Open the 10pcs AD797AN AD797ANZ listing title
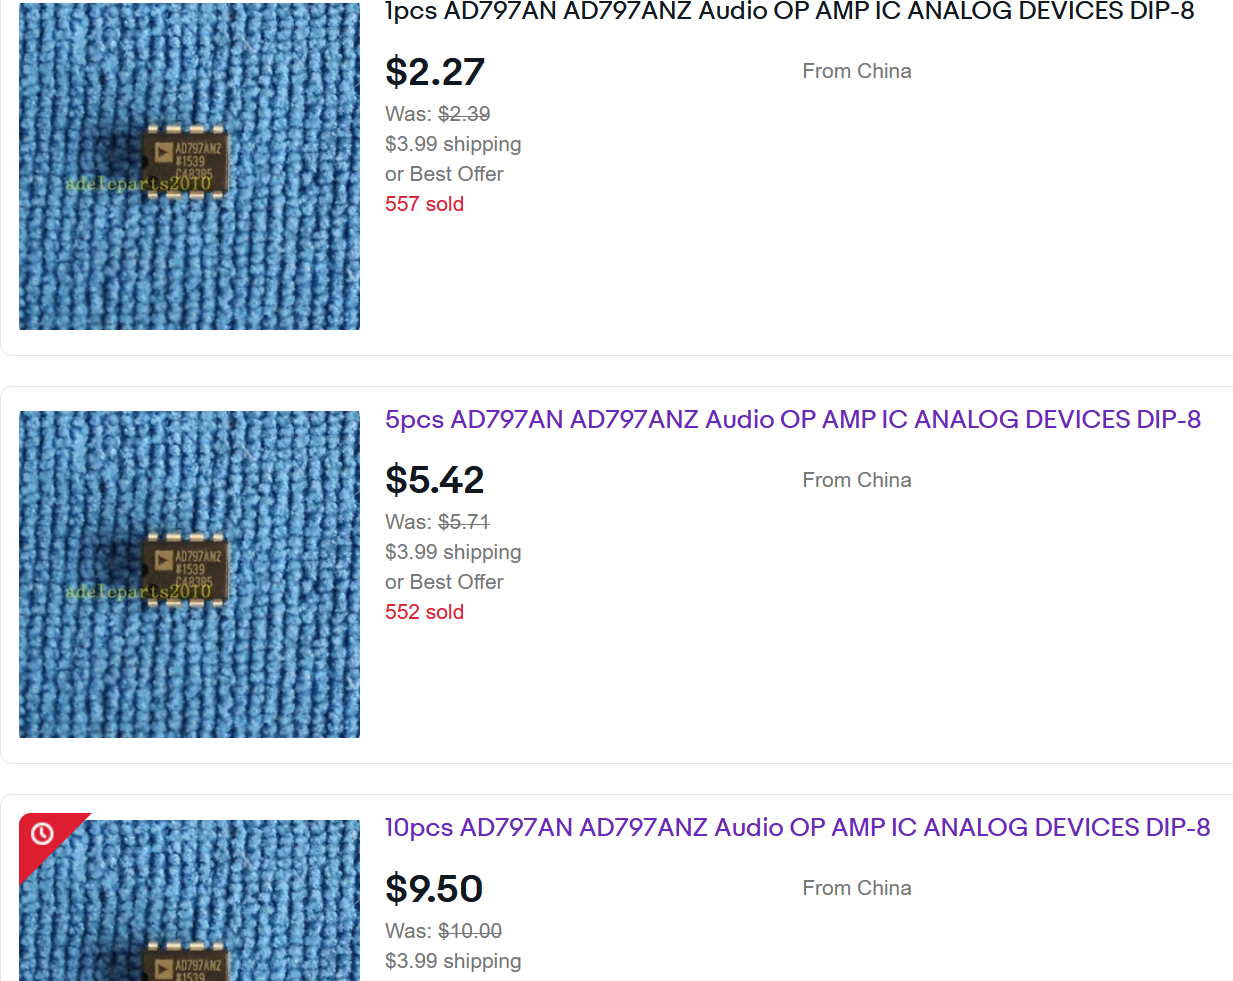This screenshot has width=1233, height=981. click(797, 827)
